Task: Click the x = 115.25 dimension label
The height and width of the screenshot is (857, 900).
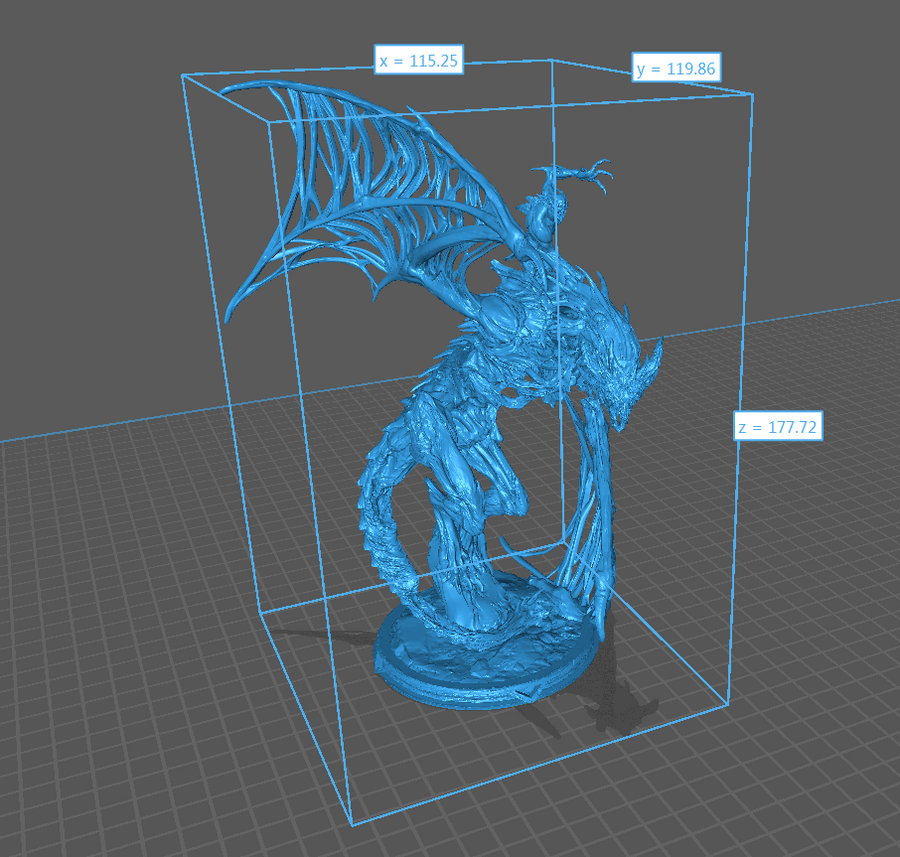Action: tap(419, 60)
